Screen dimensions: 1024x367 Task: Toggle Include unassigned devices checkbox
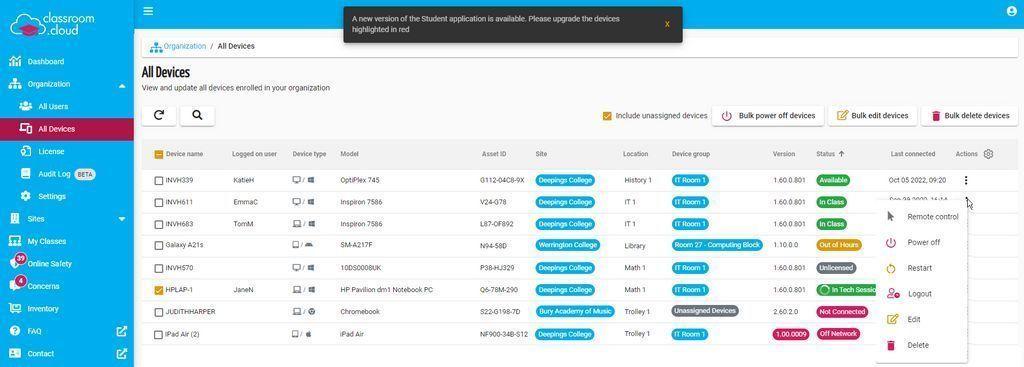pyautogui.click(x=607, y=116)
